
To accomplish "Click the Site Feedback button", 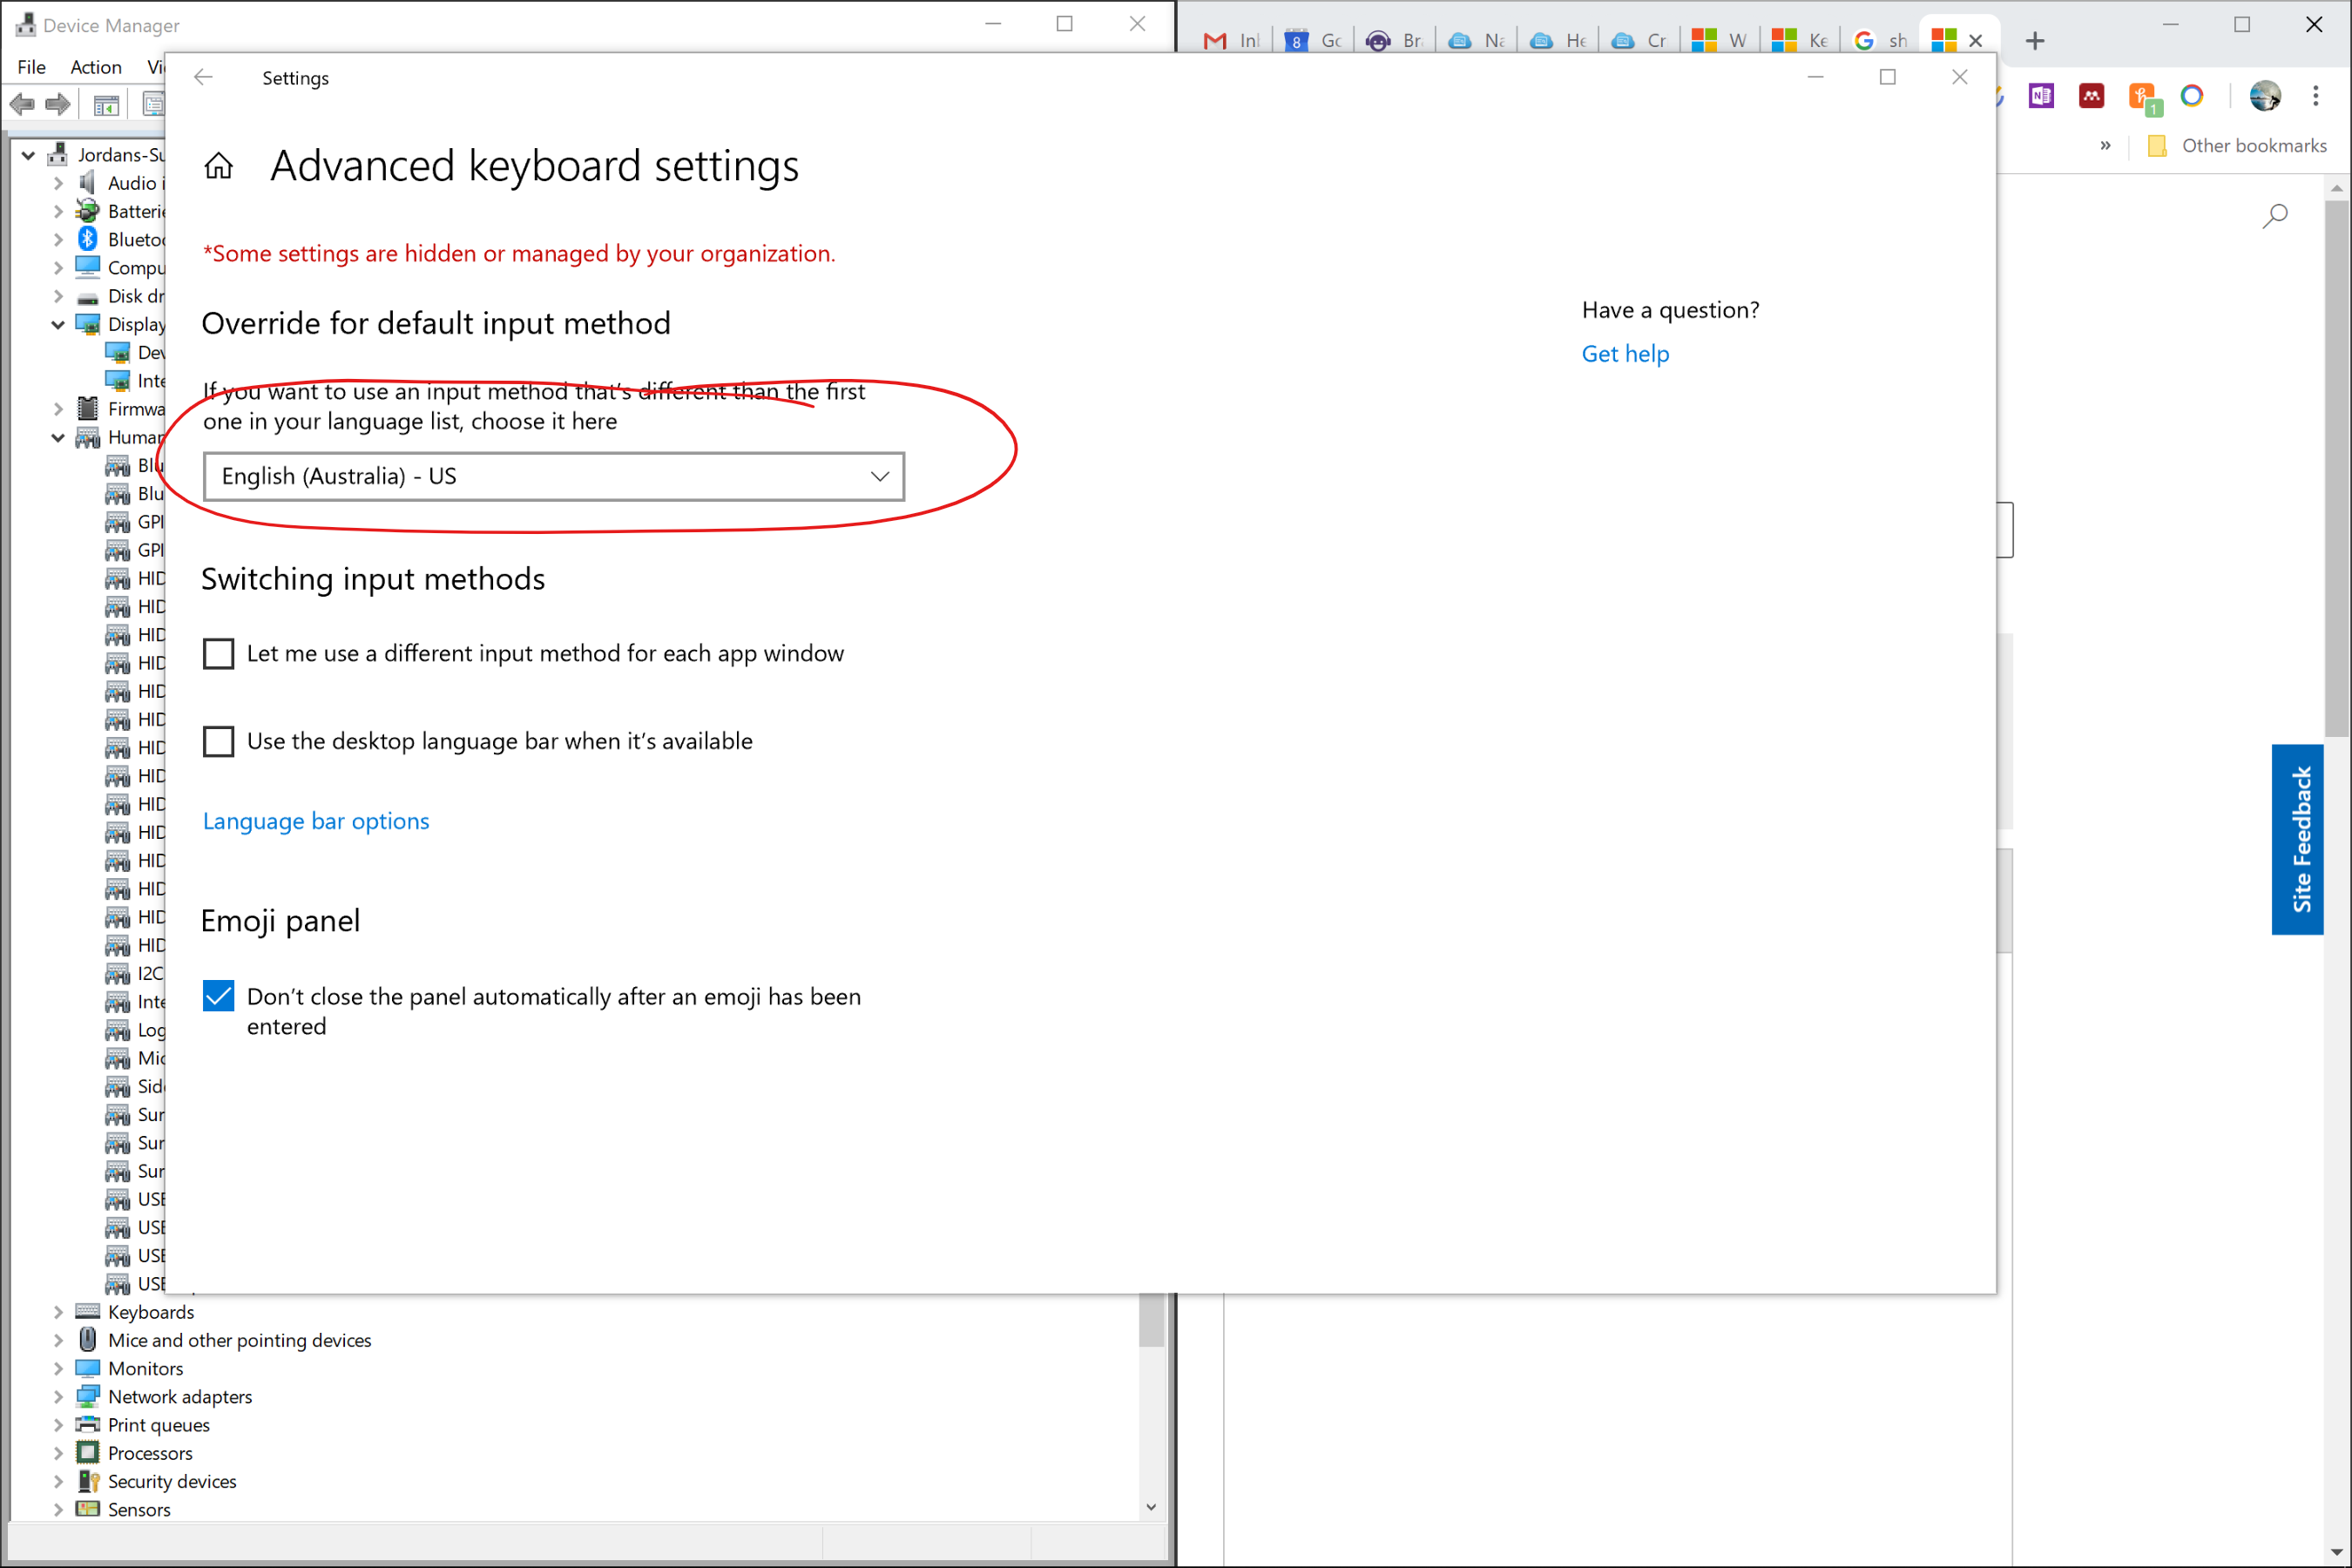I will pos(2299,839).
